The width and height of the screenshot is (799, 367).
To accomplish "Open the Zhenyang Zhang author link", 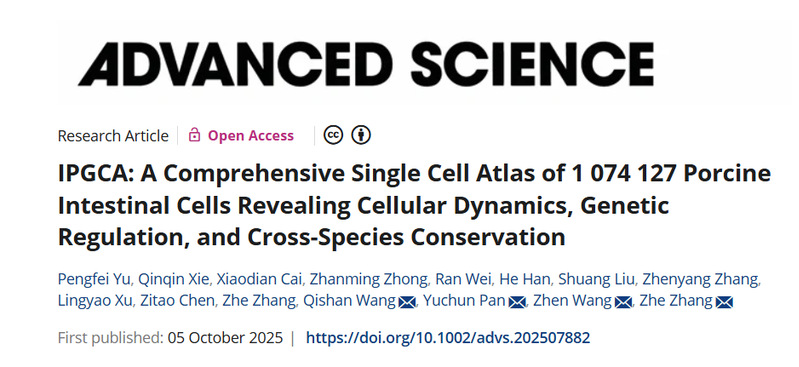I will (x=701, y=280).
